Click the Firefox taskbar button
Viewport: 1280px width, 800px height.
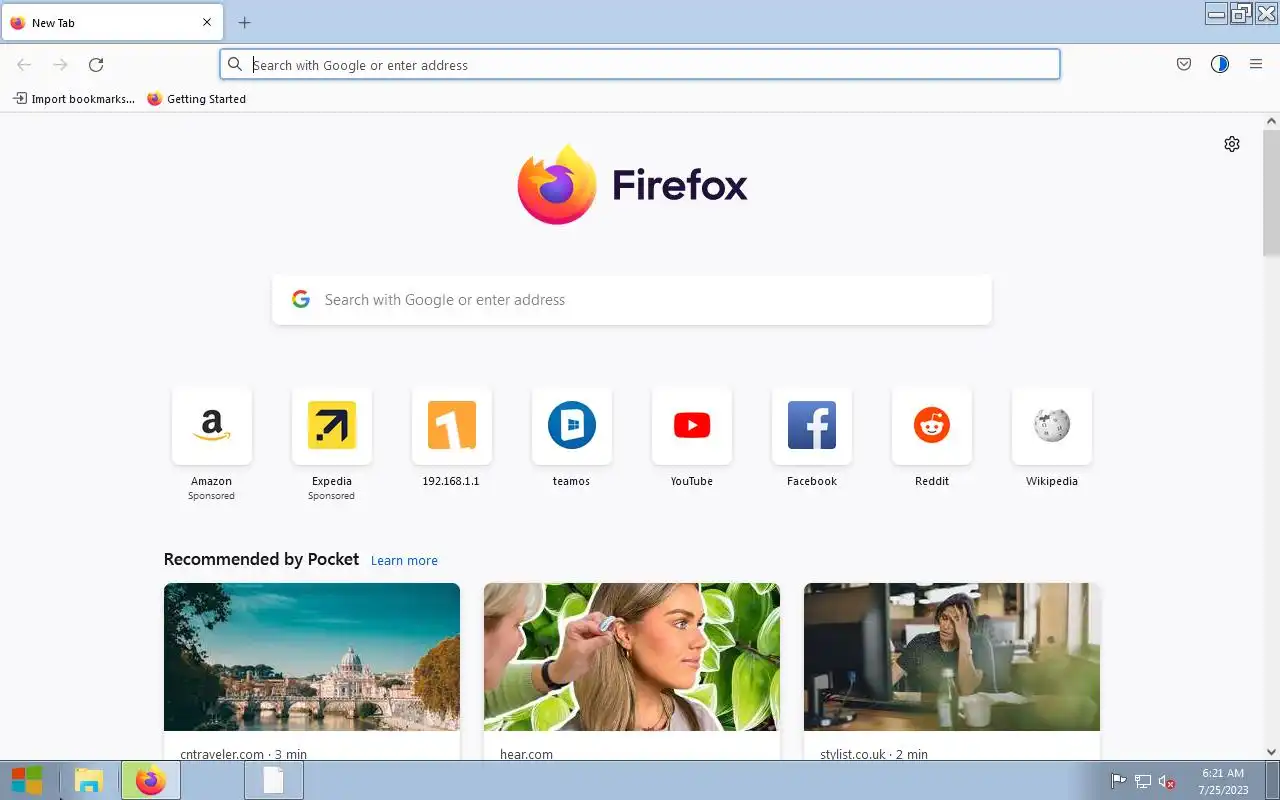click(x=151, y=780)
